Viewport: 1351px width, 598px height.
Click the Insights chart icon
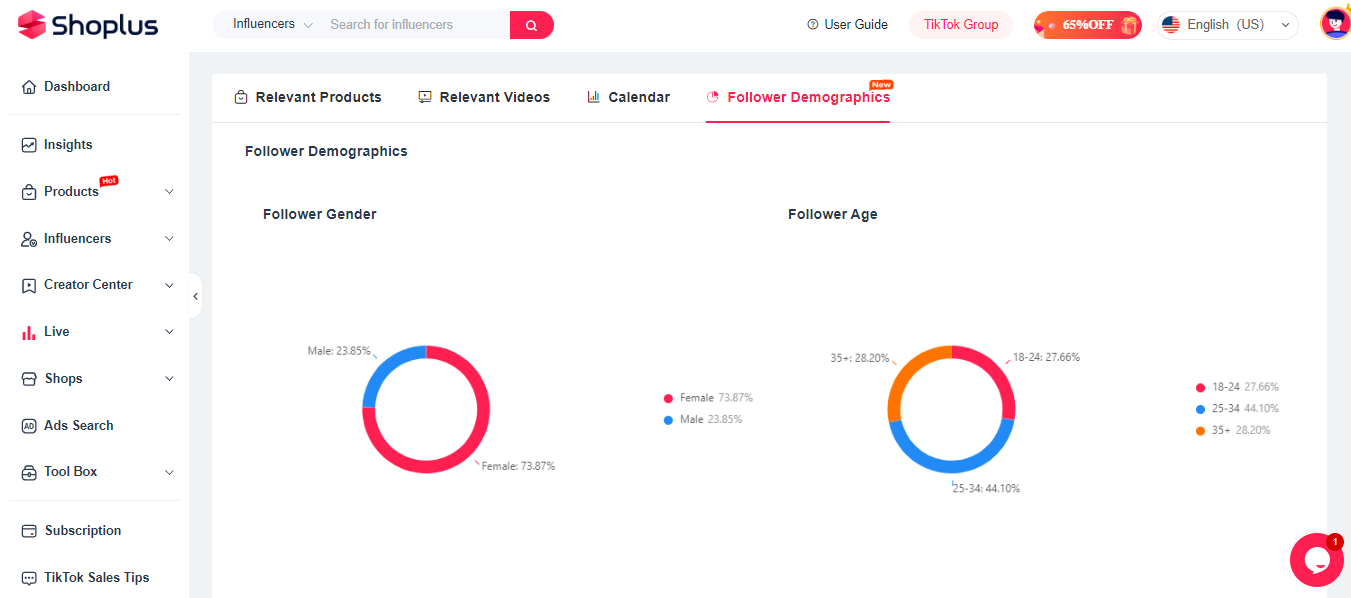[x=29, y=145]
